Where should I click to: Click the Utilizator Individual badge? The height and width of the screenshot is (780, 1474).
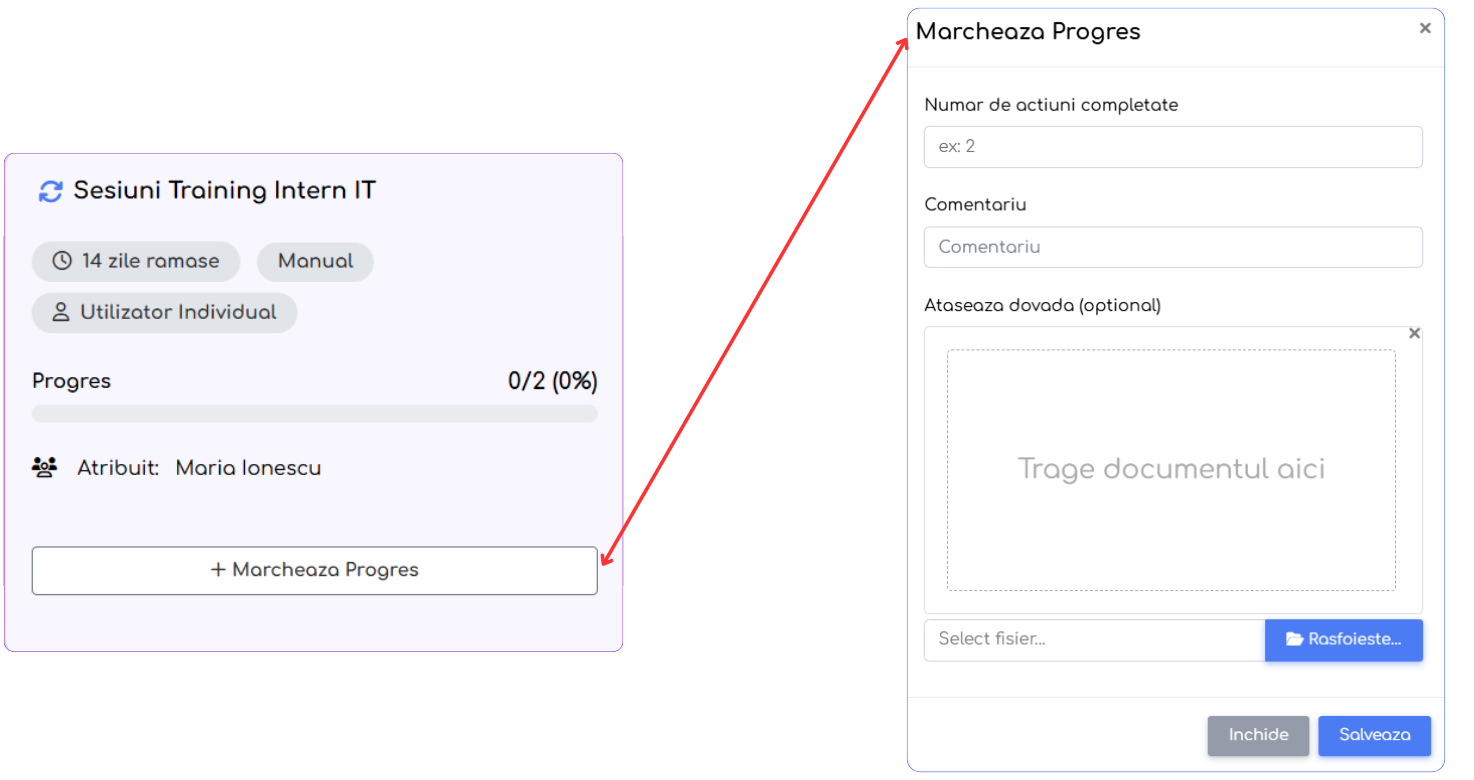point(164,312)
